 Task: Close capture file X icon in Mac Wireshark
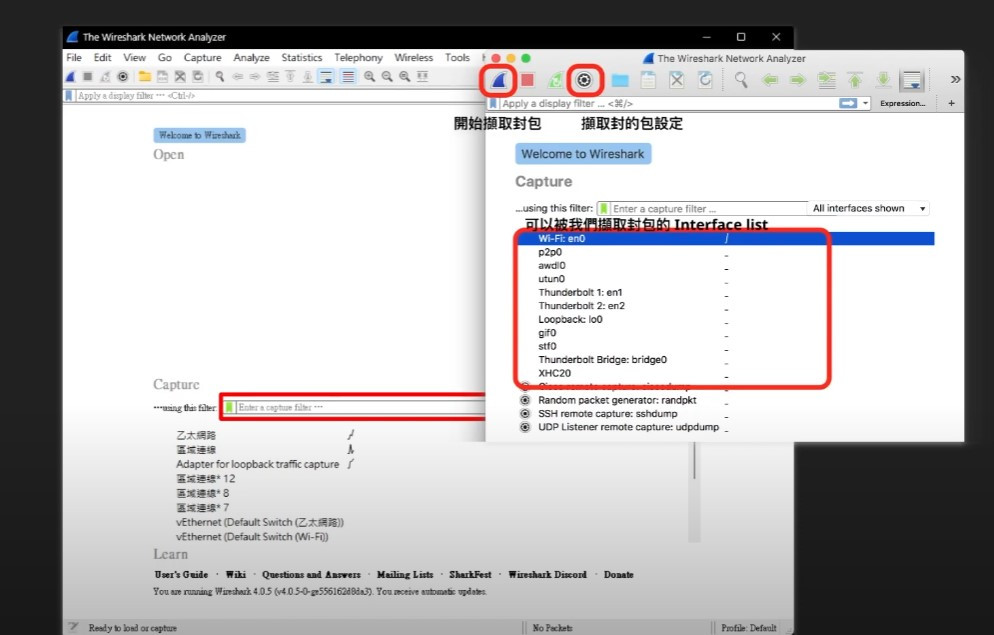676,80
